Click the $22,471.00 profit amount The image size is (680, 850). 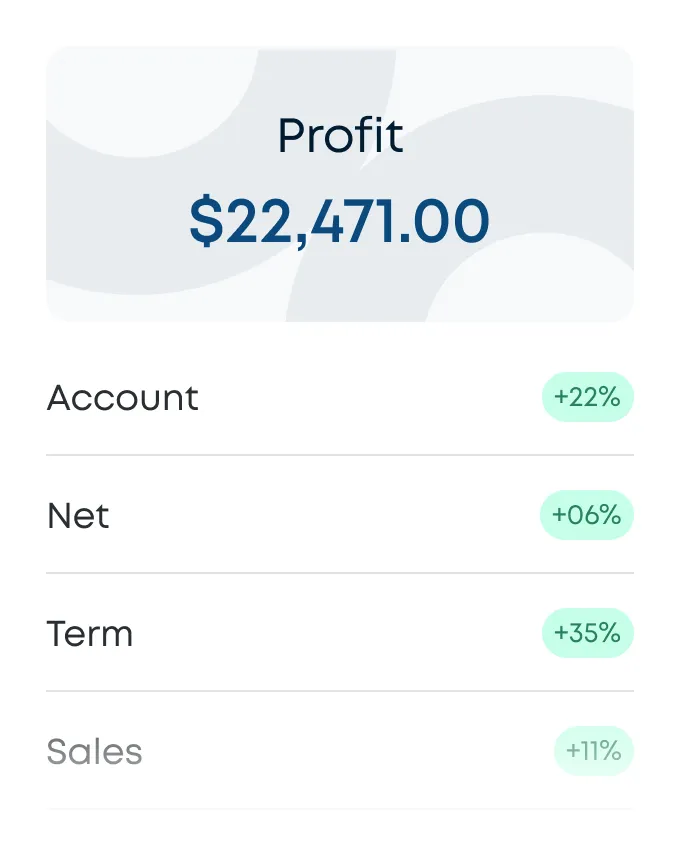point(340,221)
